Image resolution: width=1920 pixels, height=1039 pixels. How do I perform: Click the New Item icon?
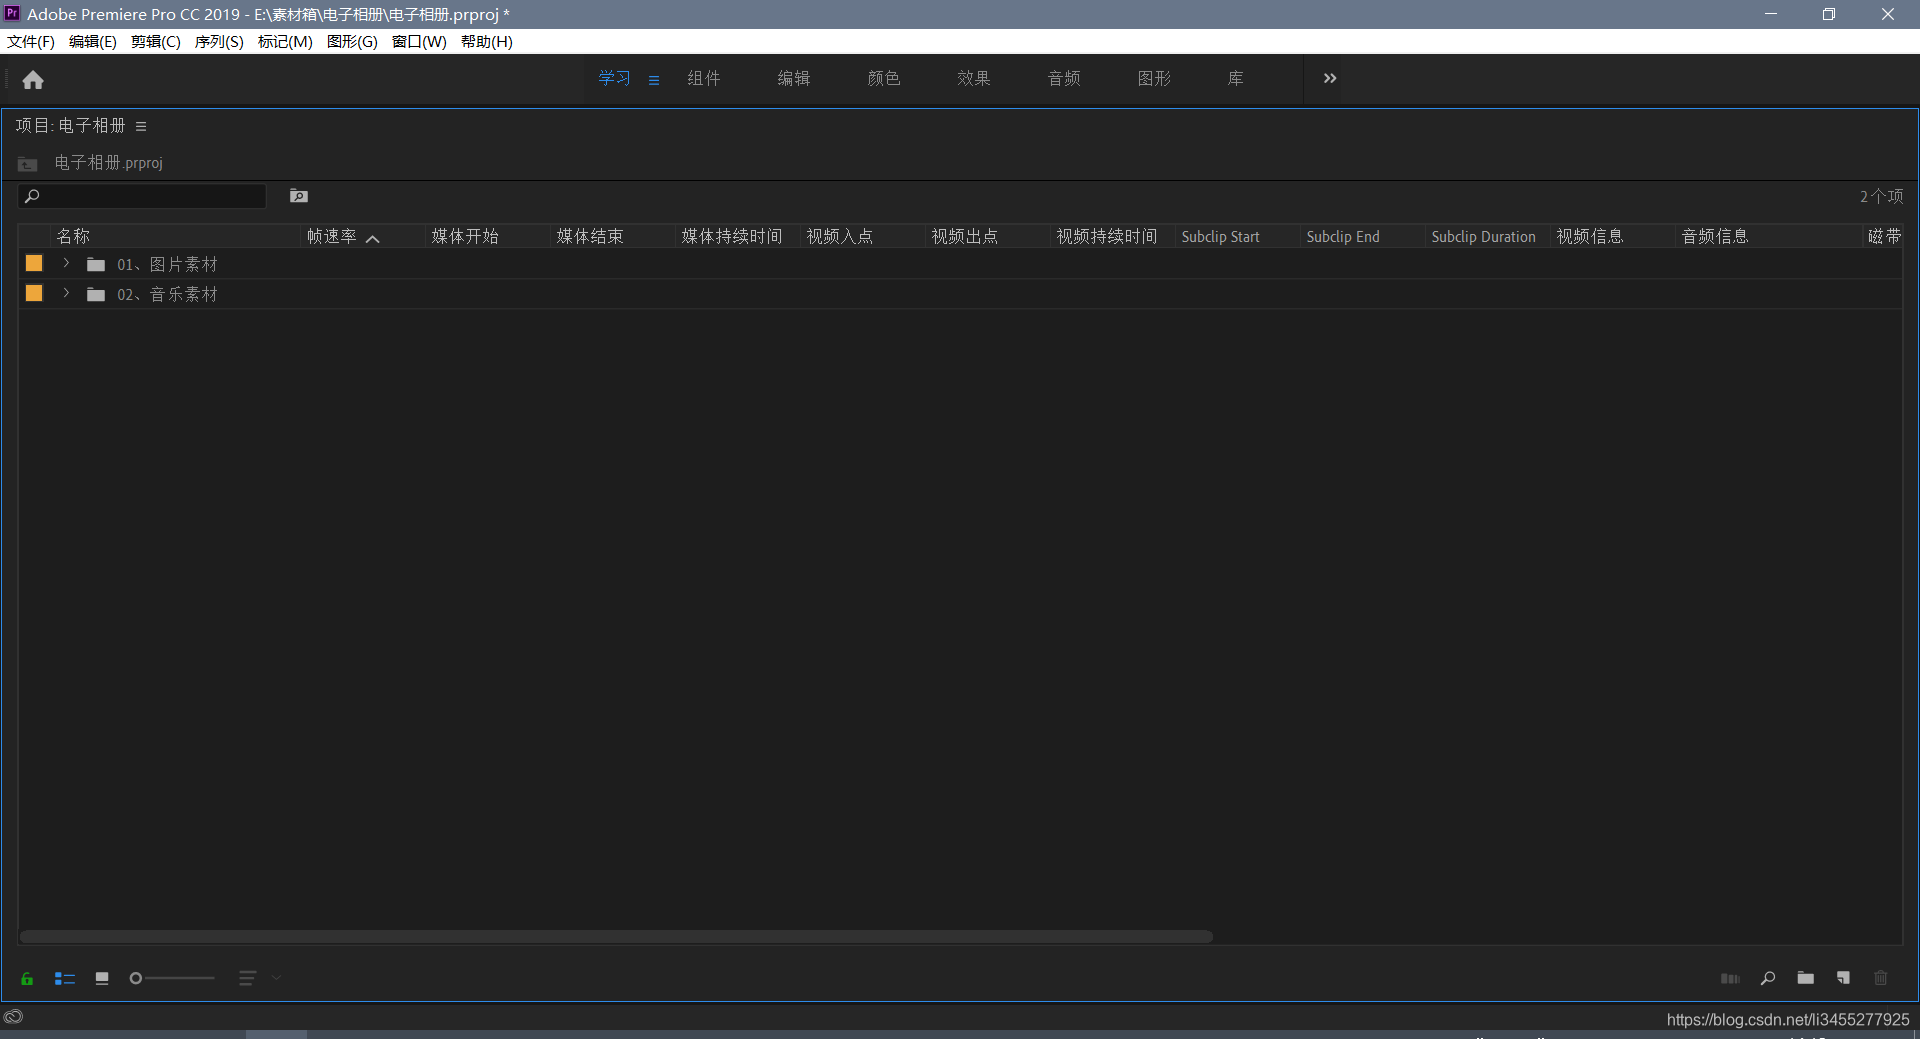[x=1843, y=978]
